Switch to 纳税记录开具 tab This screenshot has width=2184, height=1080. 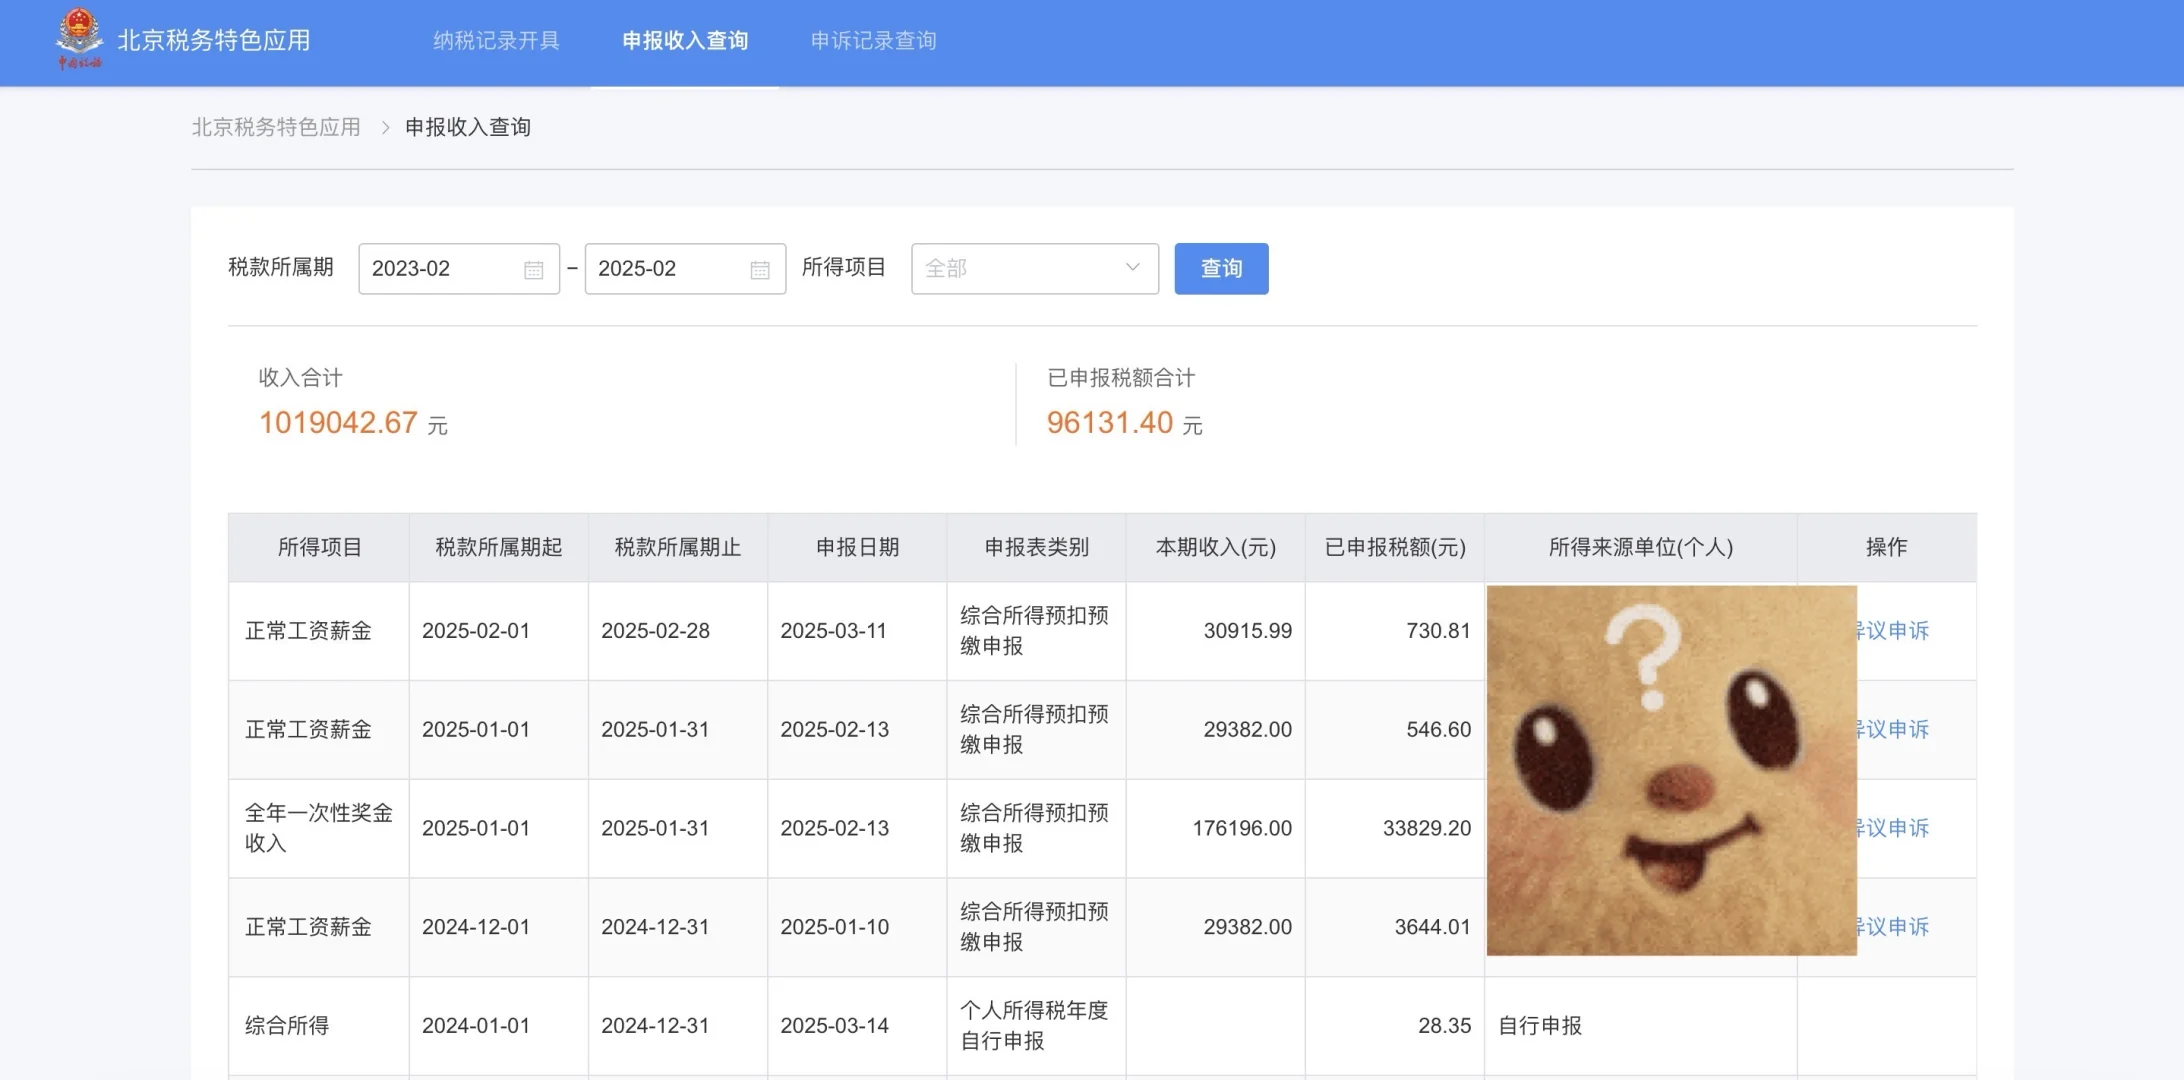pyautogui.click(x=496, y=41)
